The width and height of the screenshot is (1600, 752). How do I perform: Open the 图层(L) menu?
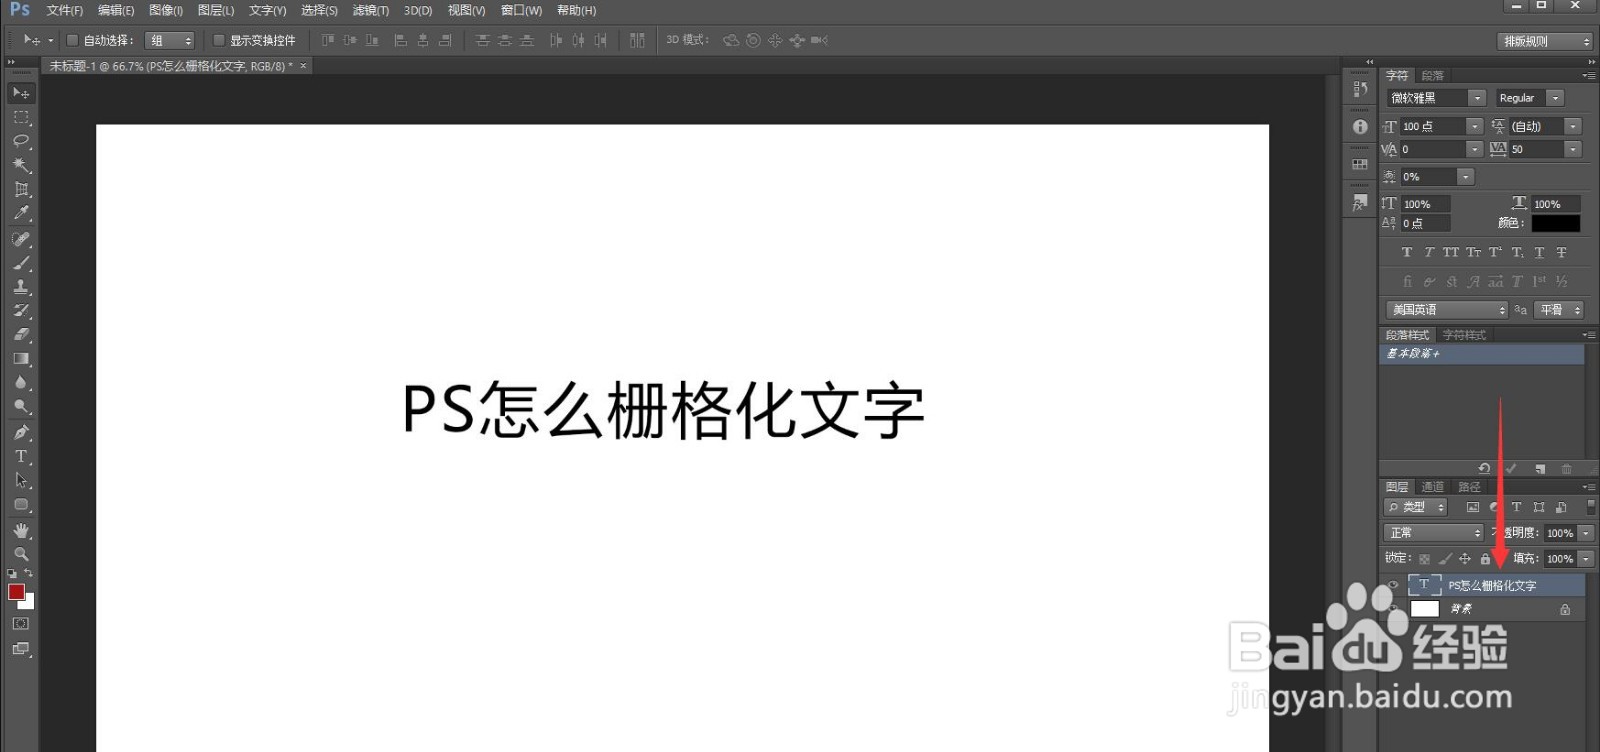click(x=216, y=10)
